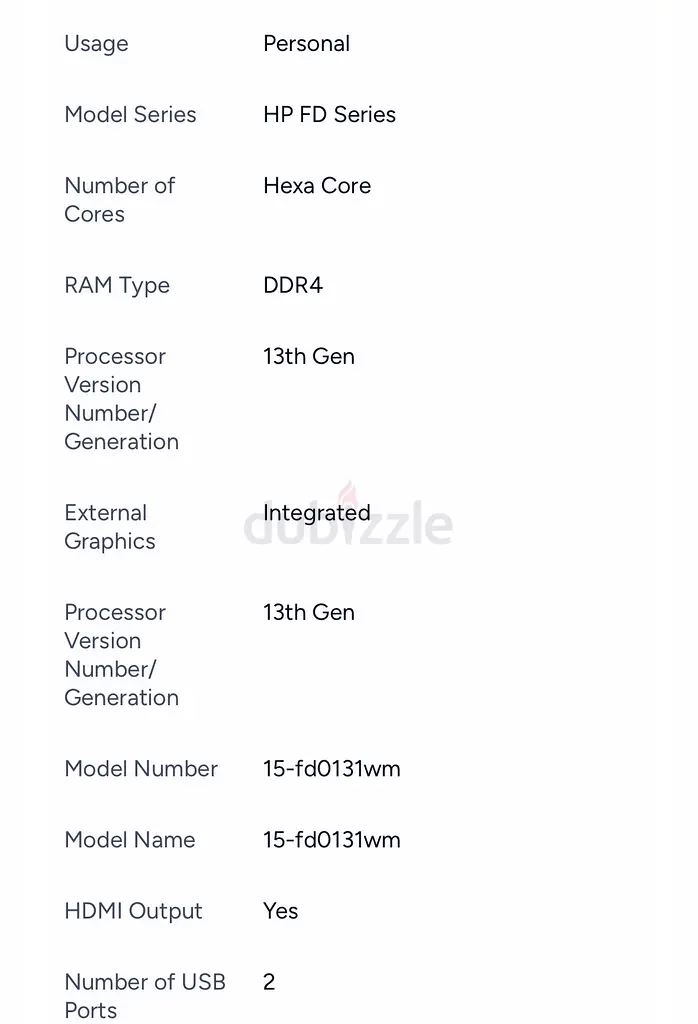Click the first 13th Gen value
698x1024 pixels.
[309, 357]
